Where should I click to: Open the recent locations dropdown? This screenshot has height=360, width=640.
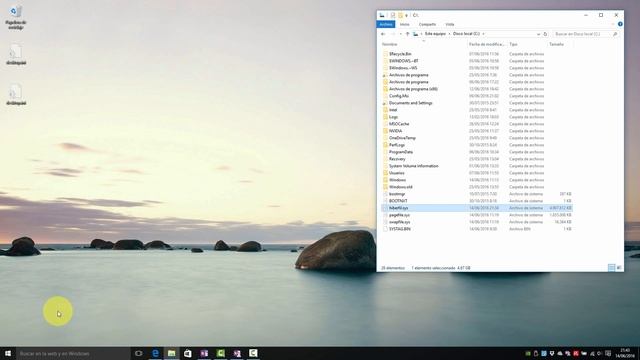[x=401, y=34]
